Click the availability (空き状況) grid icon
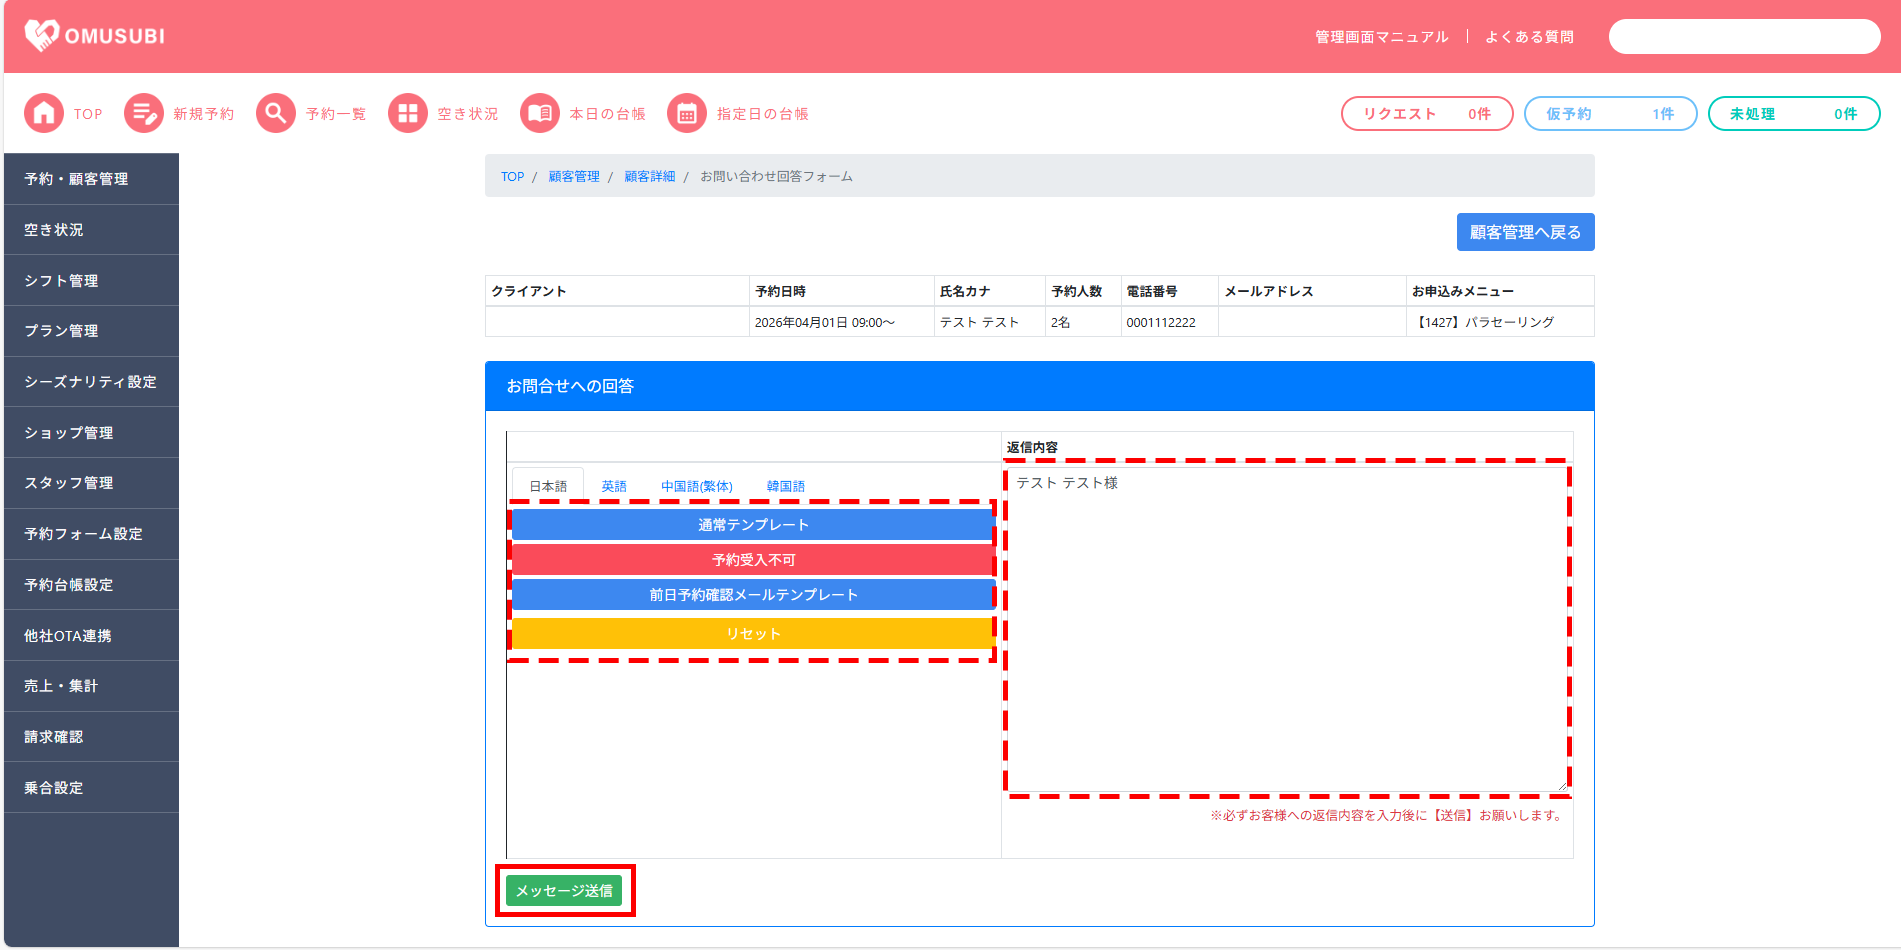 407,114
